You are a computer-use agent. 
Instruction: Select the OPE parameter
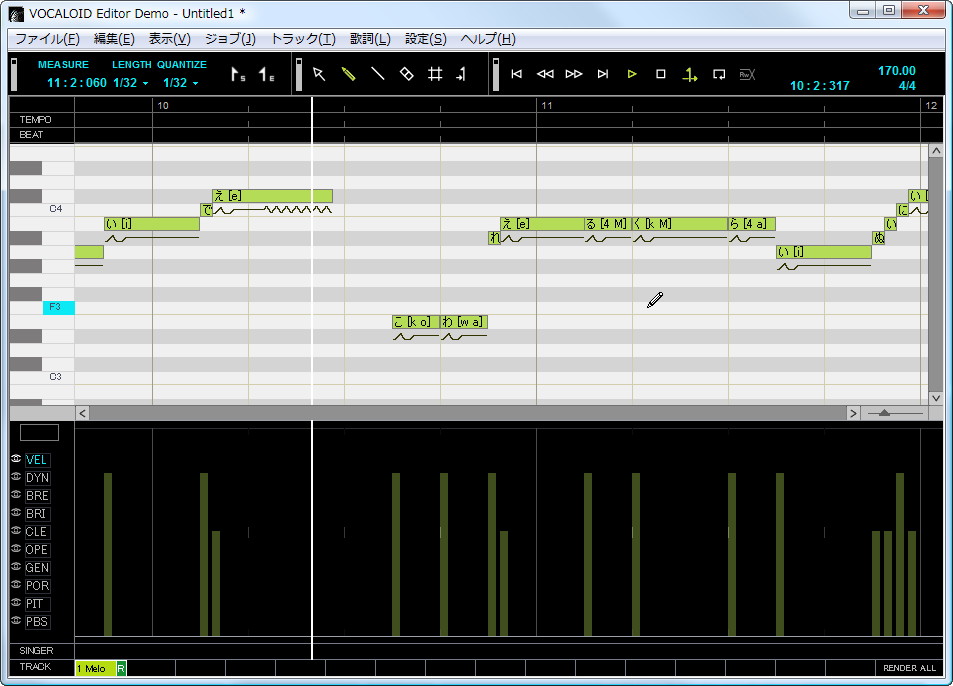point(37,550)
